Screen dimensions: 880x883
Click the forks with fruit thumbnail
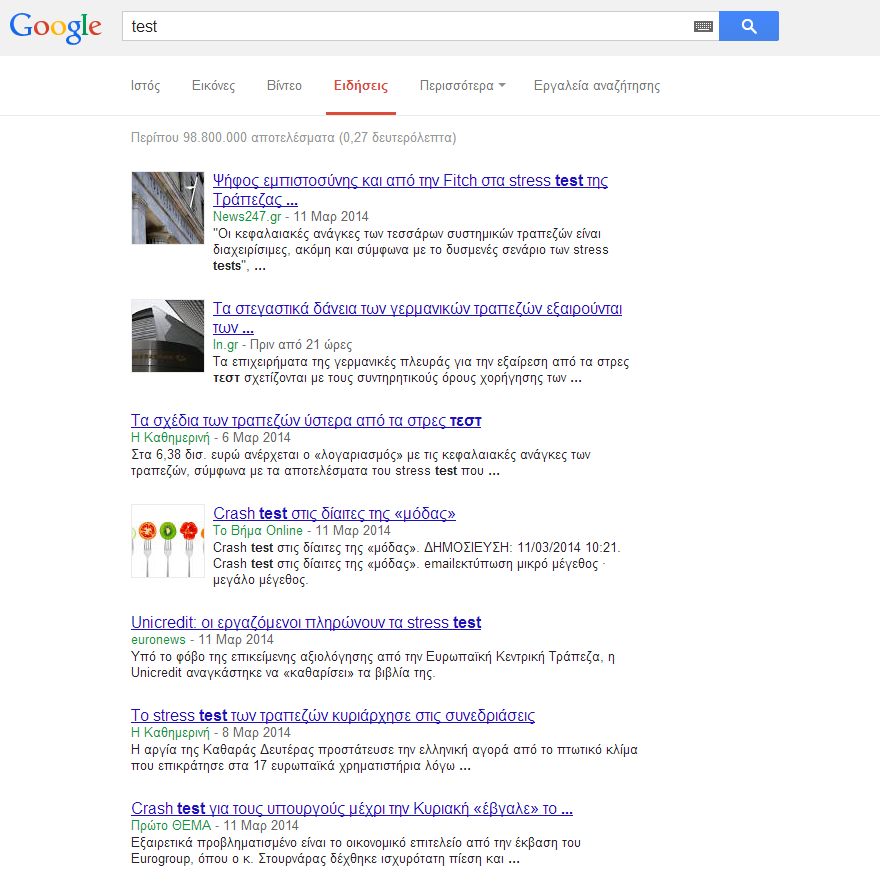pyautogui.click(x=168, y=541)
